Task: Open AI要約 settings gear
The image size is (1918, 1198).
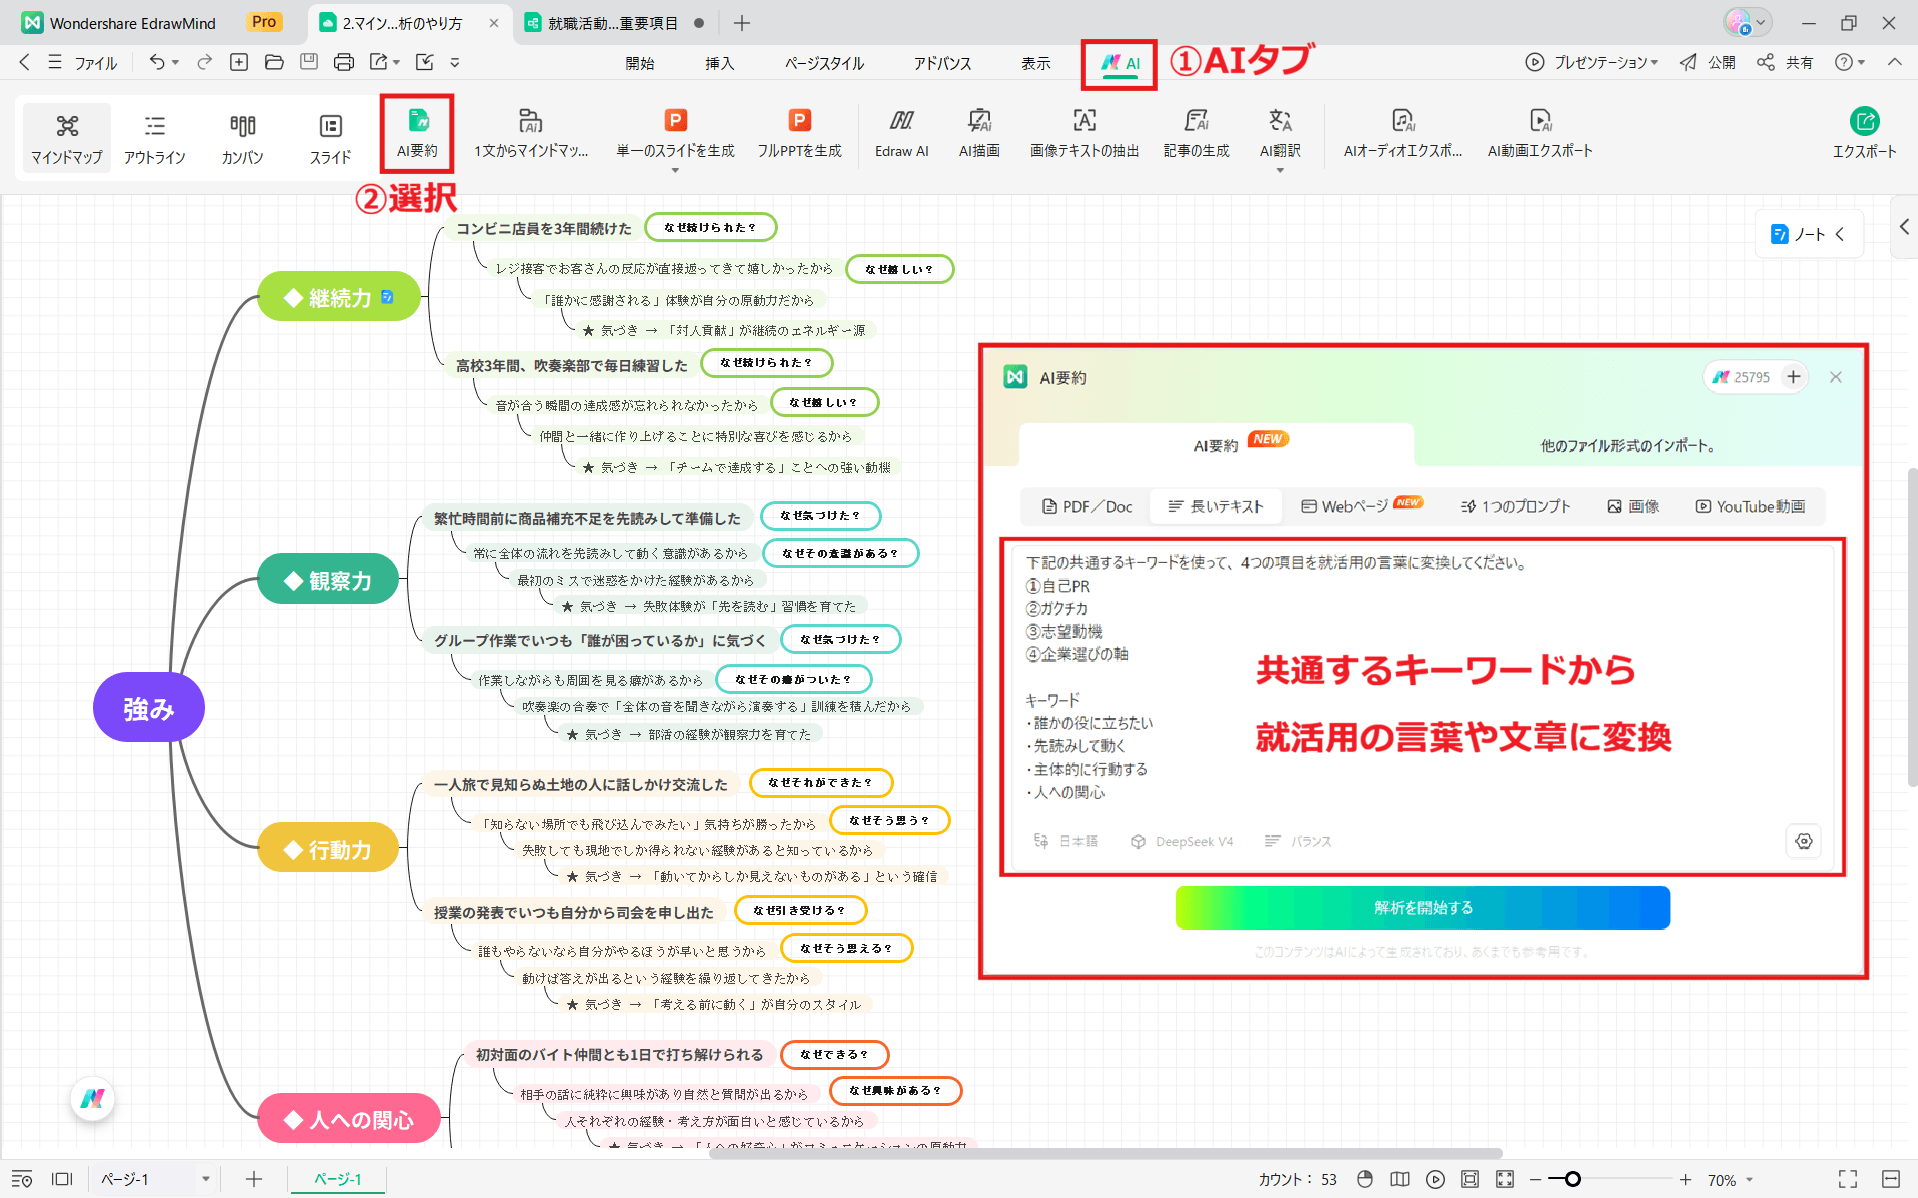Action: [x=1804, y=841]
